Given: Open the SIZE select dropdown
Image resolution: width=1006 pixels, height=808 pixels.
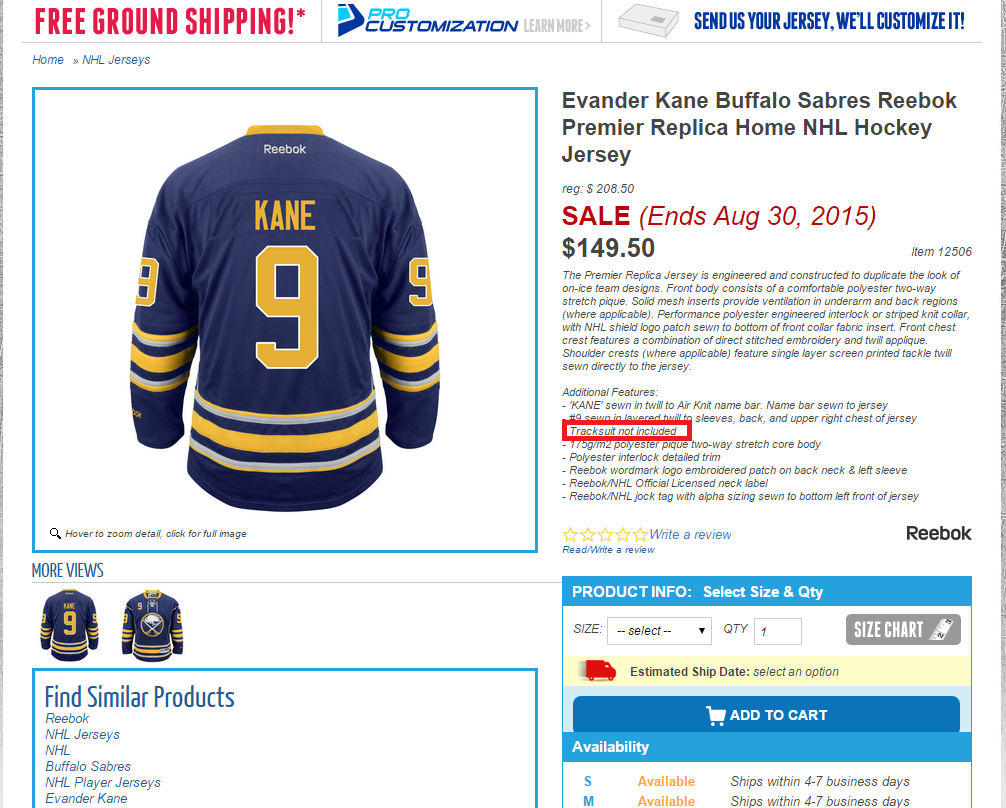Looking at the screenshot, I should 659,631.
